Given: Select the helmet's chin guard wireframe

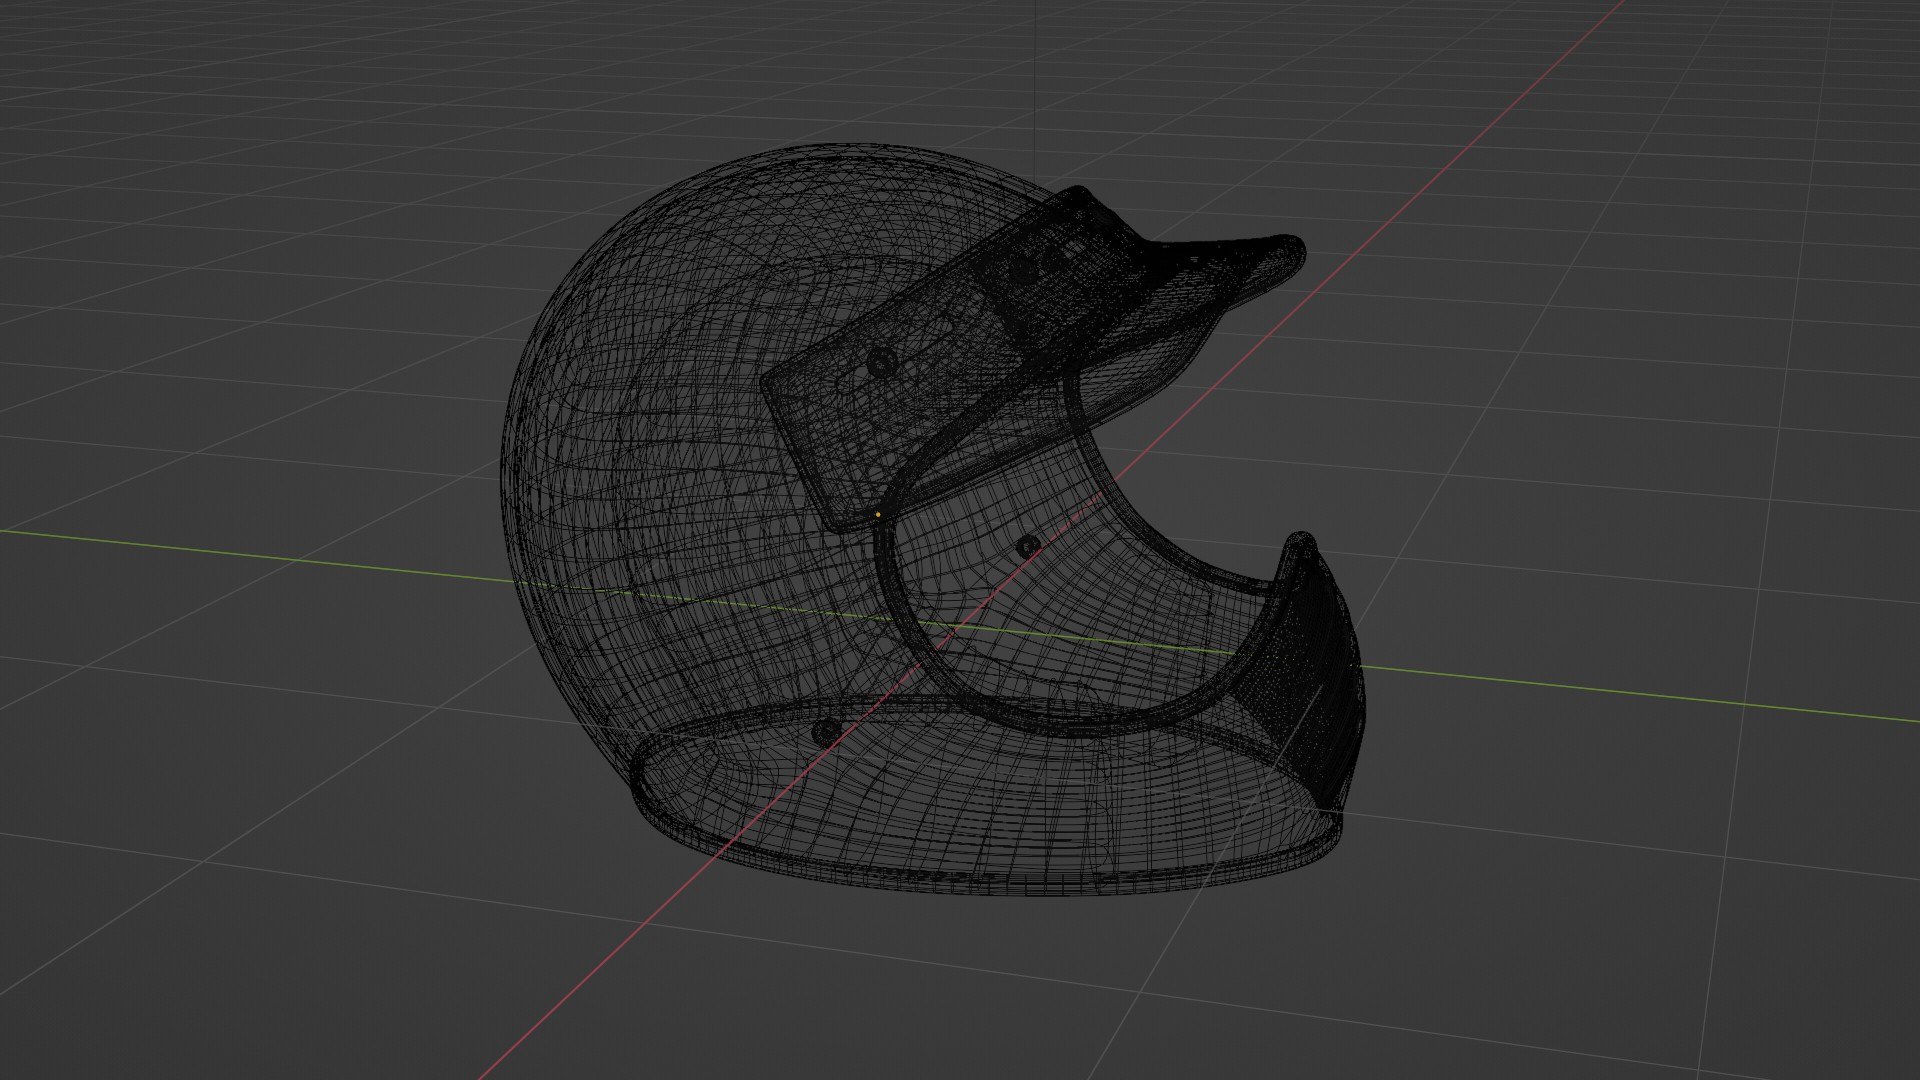Looking at the screenshot, I should point(1310,670).
